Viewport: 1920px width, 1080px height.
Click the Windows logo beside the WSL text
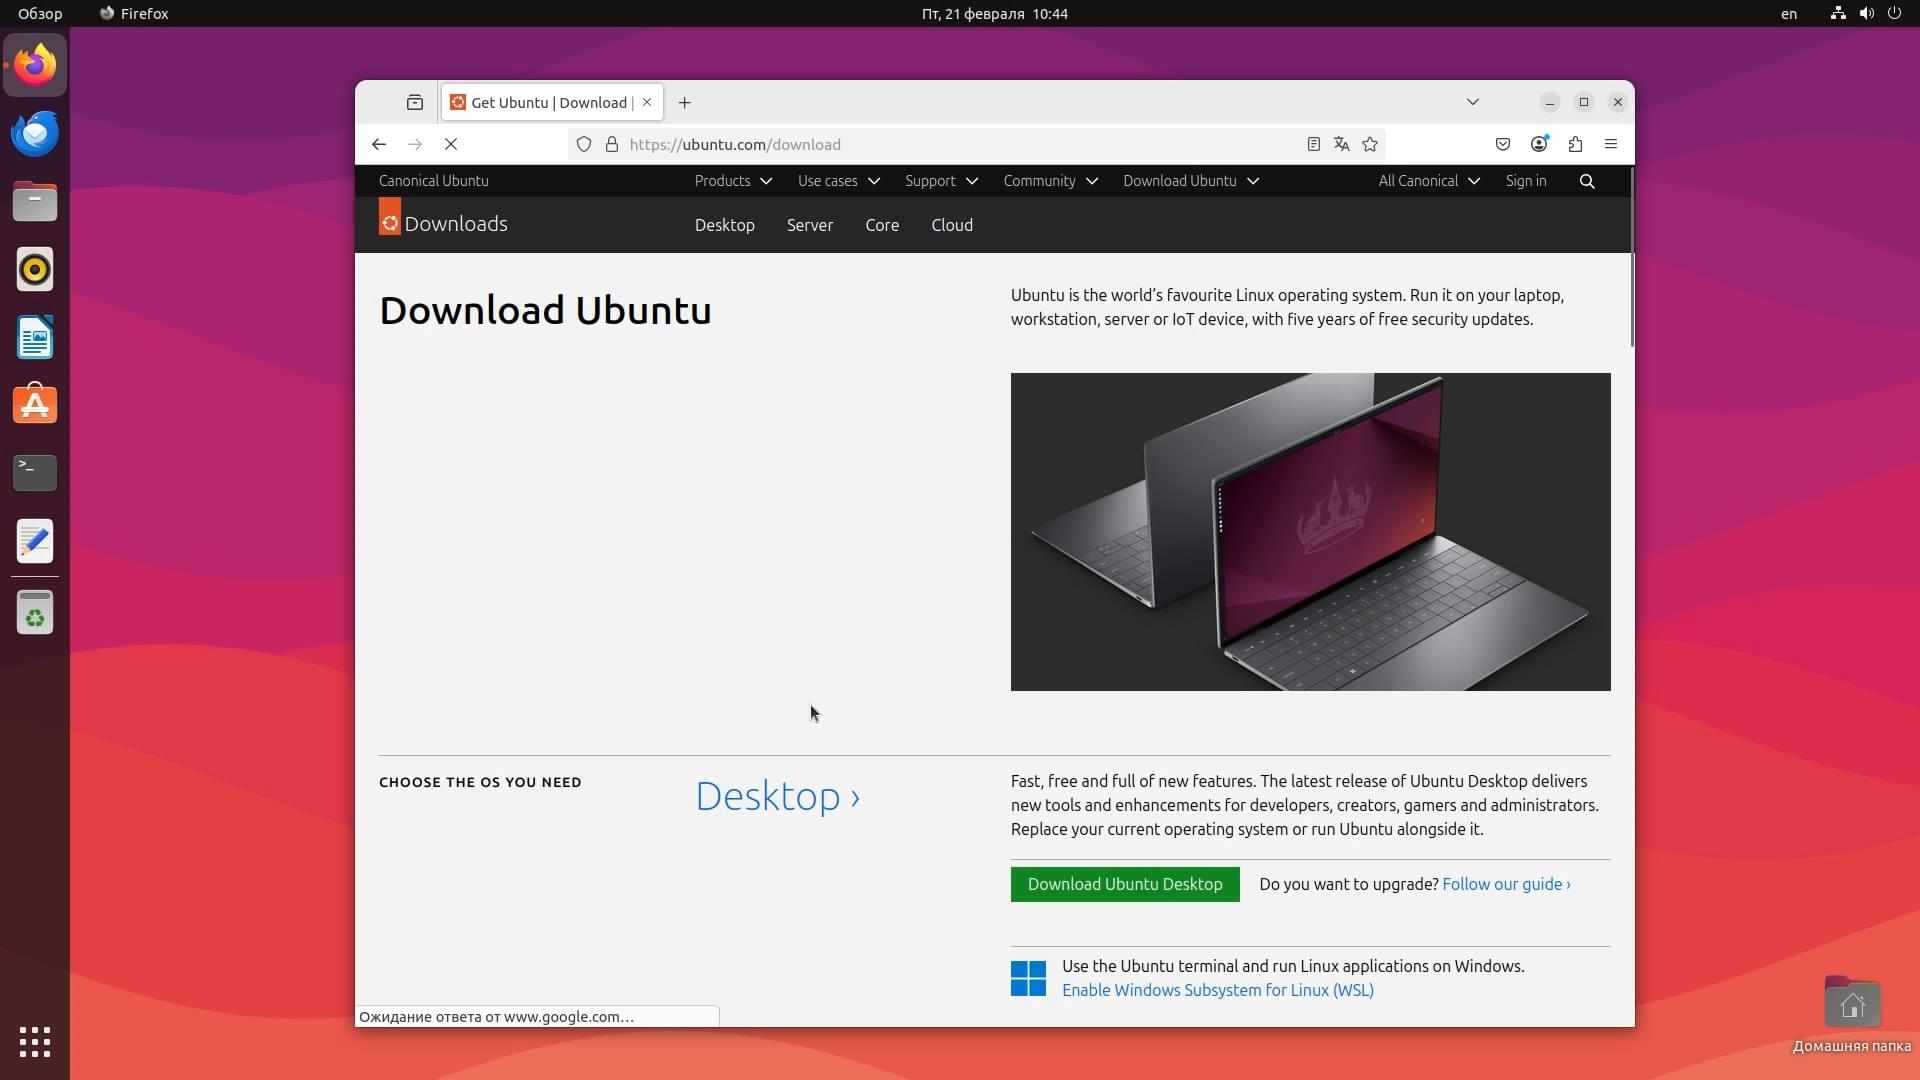(x=1028, y=978)
